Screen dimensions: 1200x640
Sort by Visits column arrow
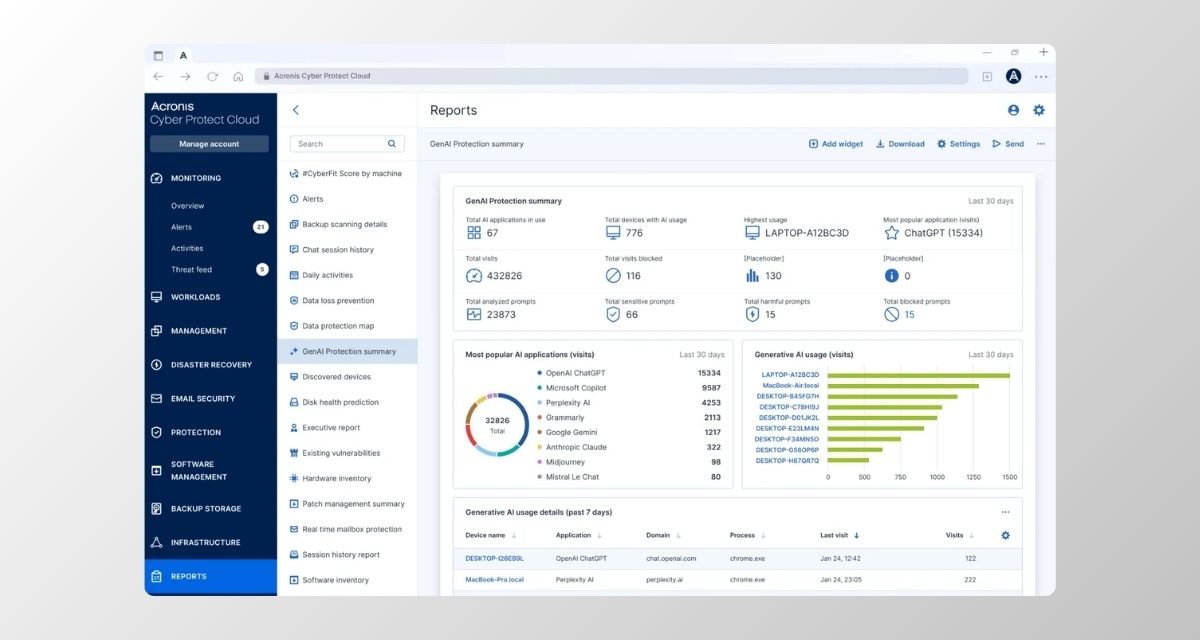pos(973,536)
